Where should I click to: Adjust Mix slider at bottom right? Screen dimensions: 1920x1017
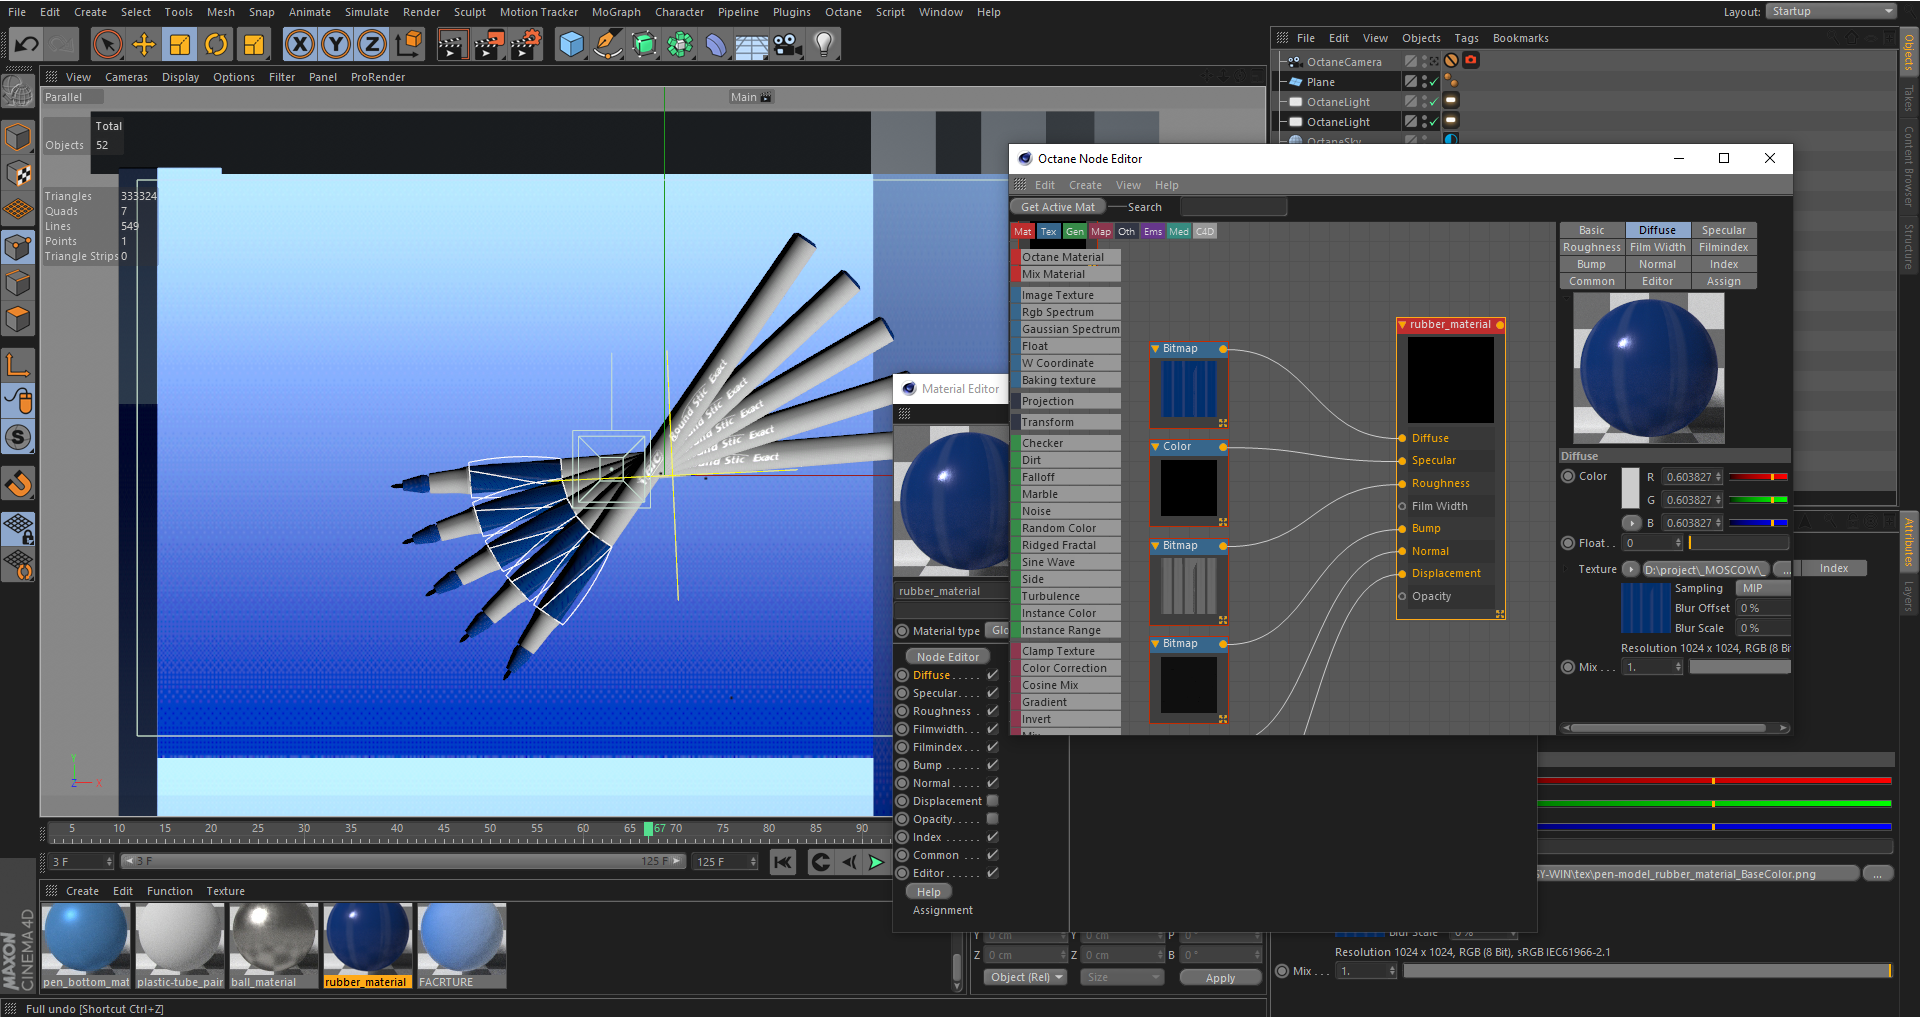click(x=1648, y=971)
